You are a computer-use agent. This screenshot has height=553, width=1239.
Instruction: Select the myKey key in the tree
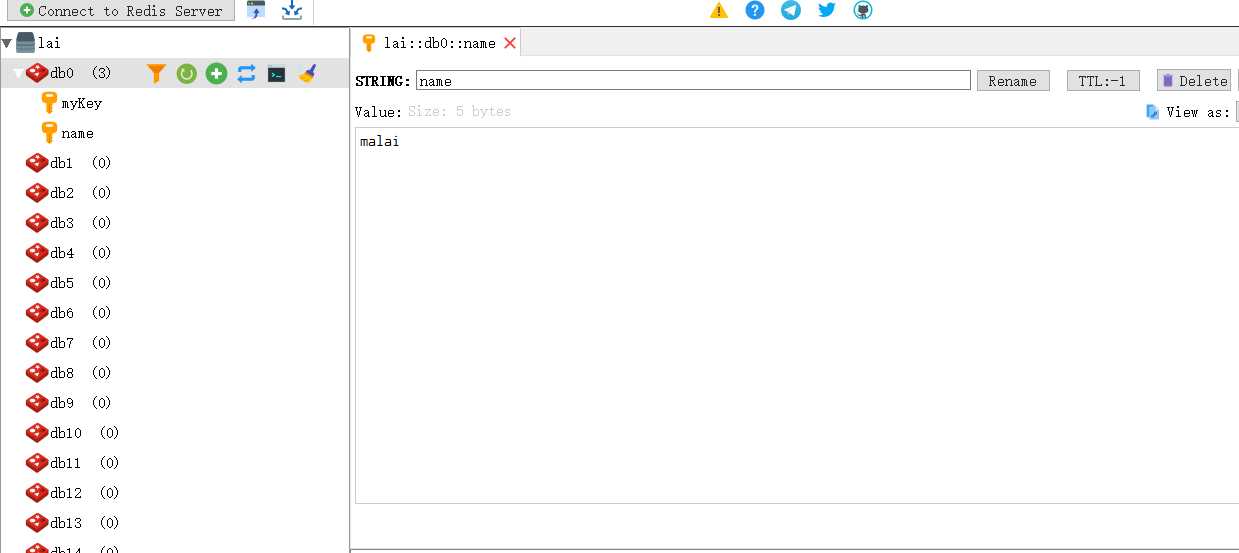point(81,103)
